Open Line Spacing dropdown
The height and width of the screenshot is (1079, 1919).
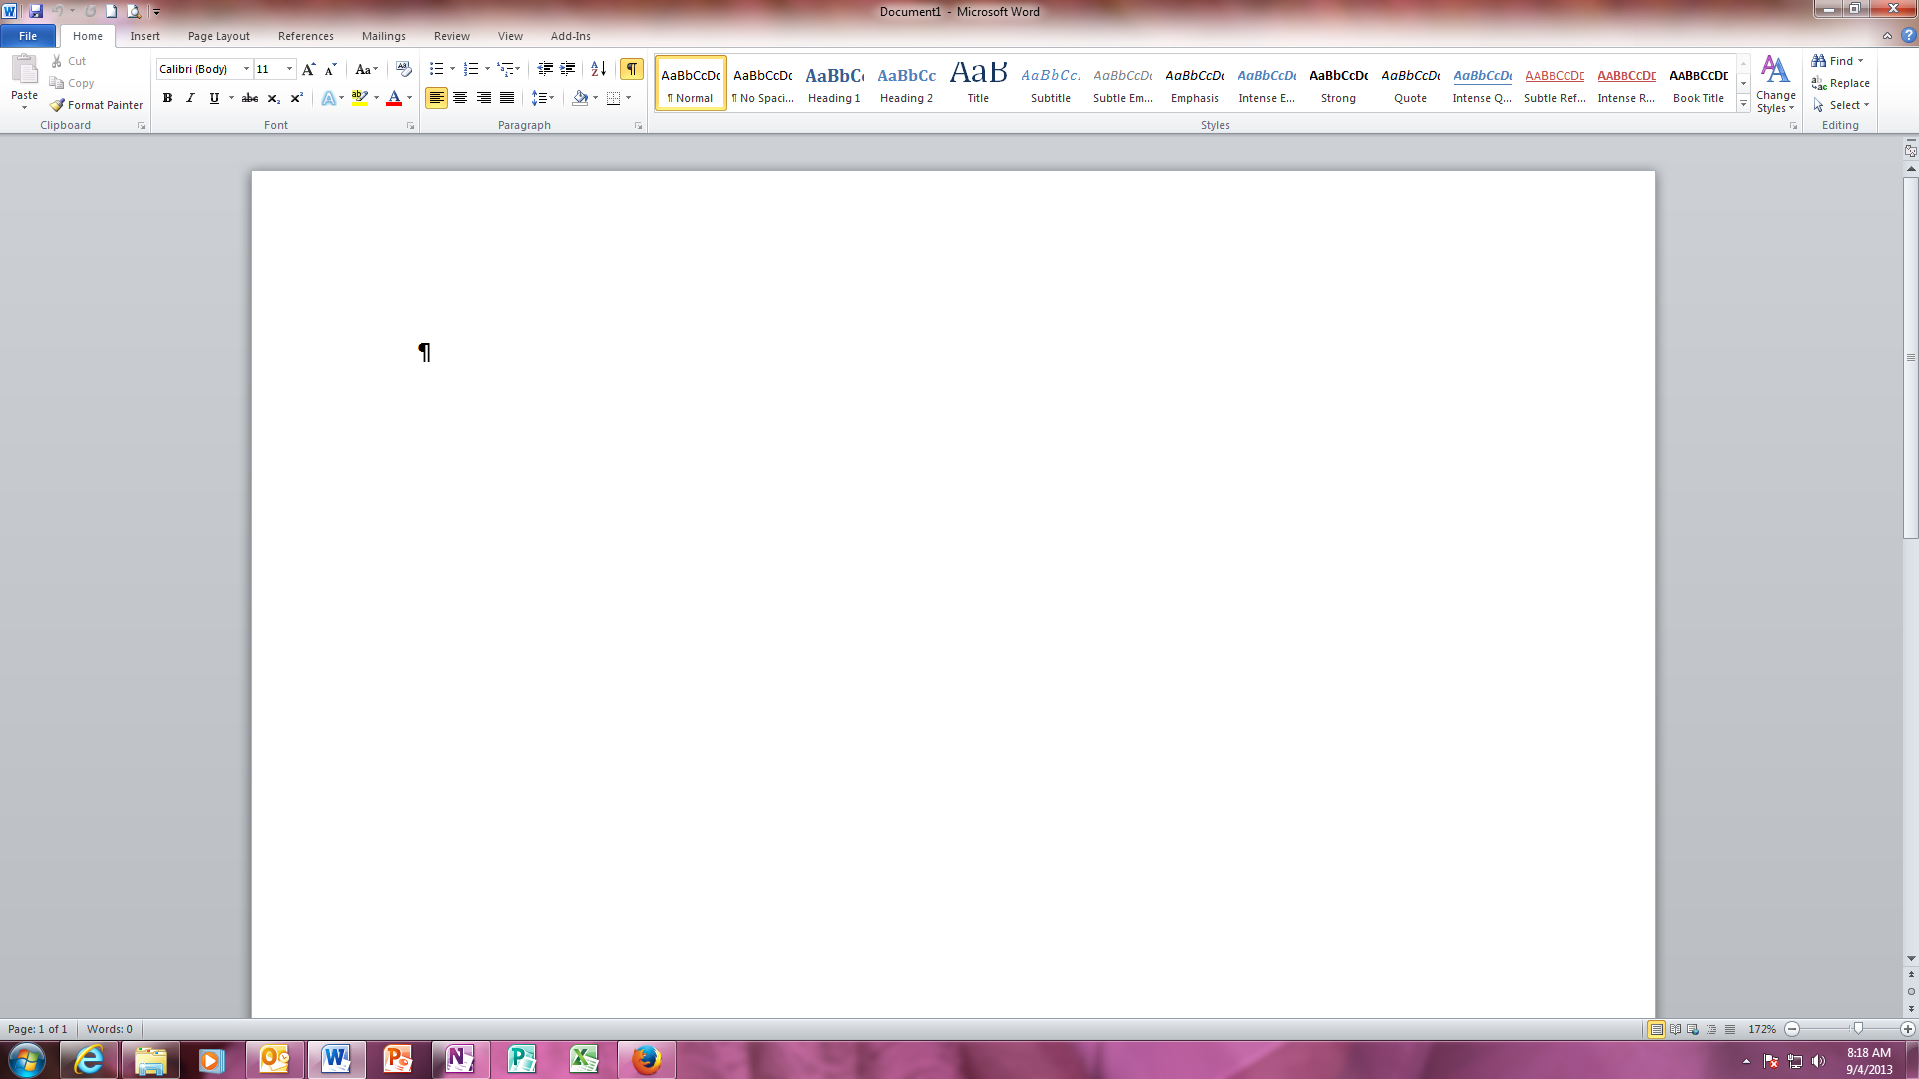[x=543, y=98]
